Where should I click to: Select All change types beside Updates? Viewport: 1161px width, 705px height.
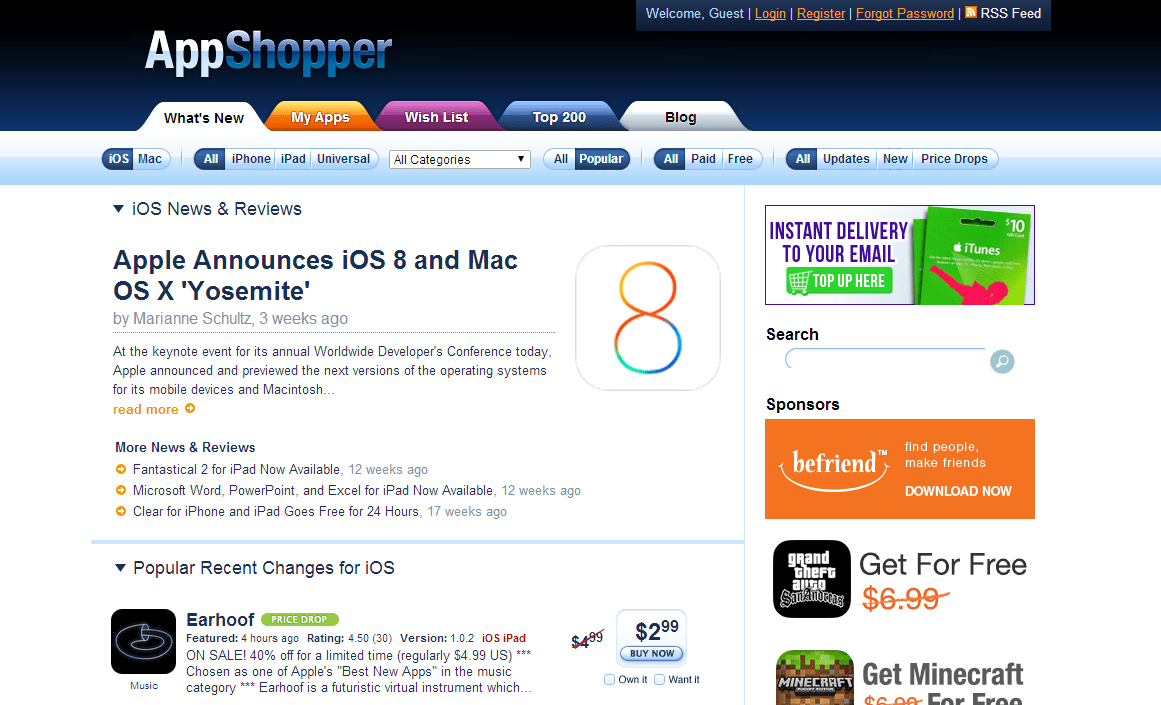click(x=803, y=158)
